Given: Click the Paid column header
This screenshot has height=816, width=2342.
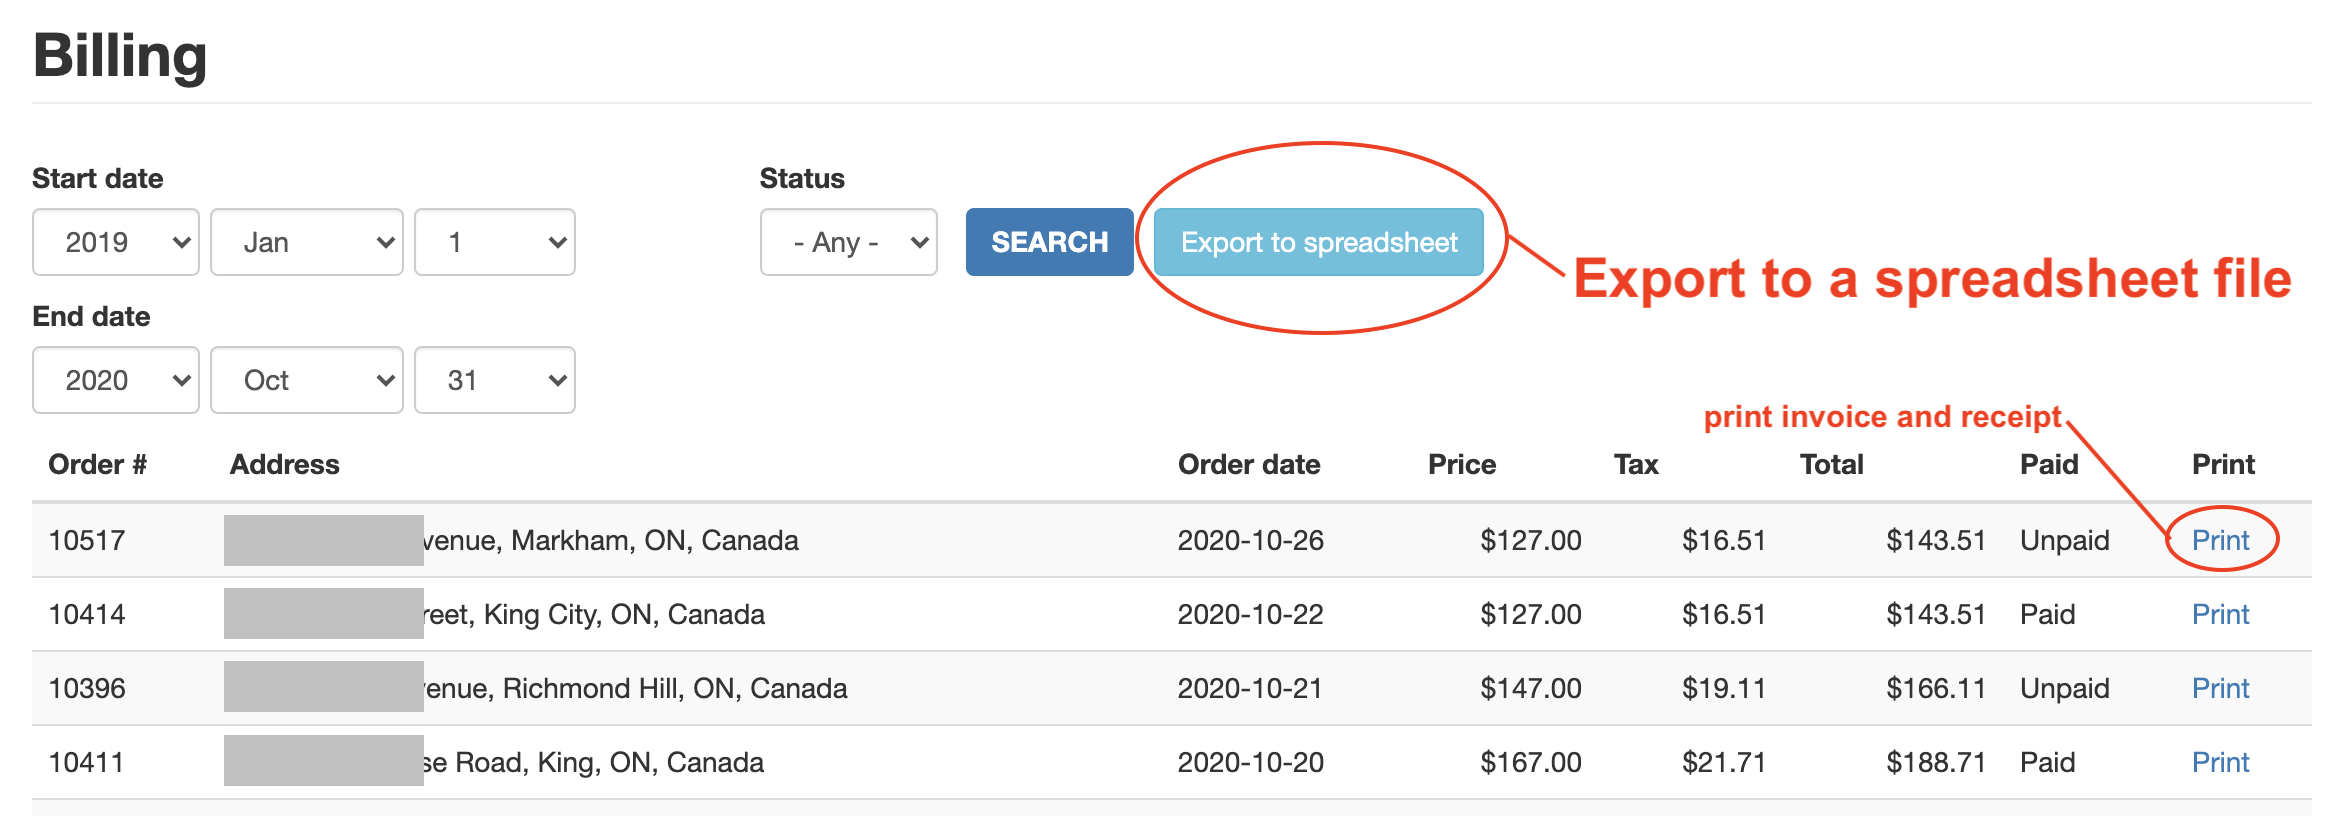Looking at the screenshot, I should (x=2048, y=464).
